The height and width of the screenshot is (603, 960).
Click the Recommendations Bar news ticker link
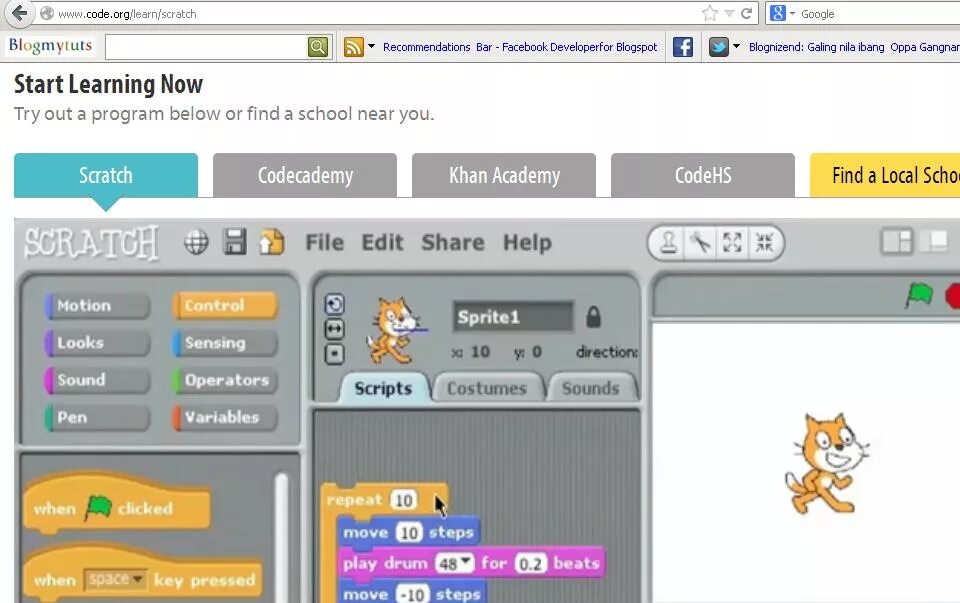pyautogui.click(x=520, y=47)
